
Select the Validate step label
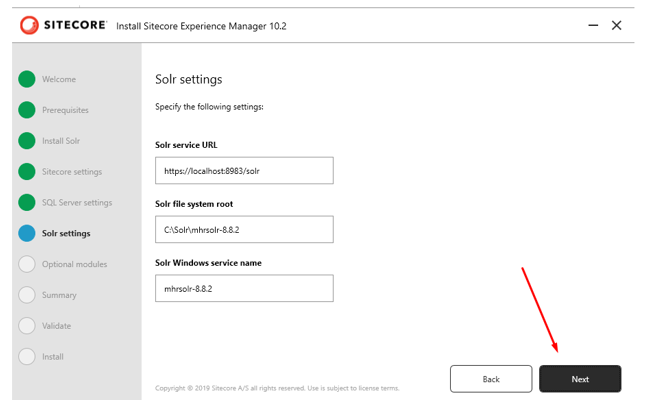56,326
